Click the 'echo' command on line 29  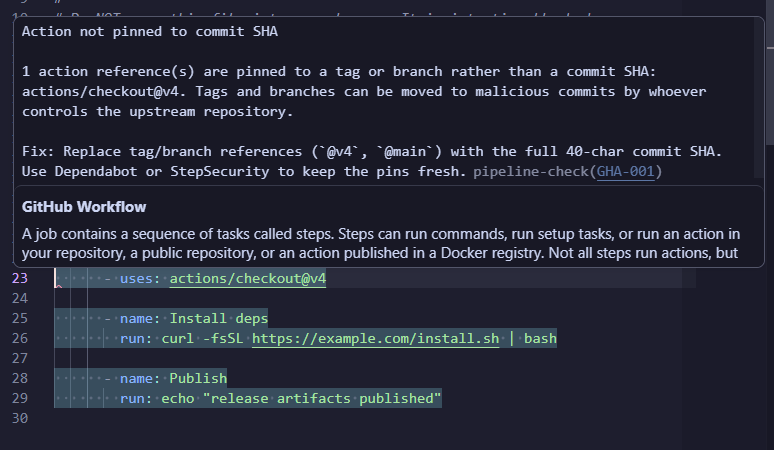coord(178,398)
